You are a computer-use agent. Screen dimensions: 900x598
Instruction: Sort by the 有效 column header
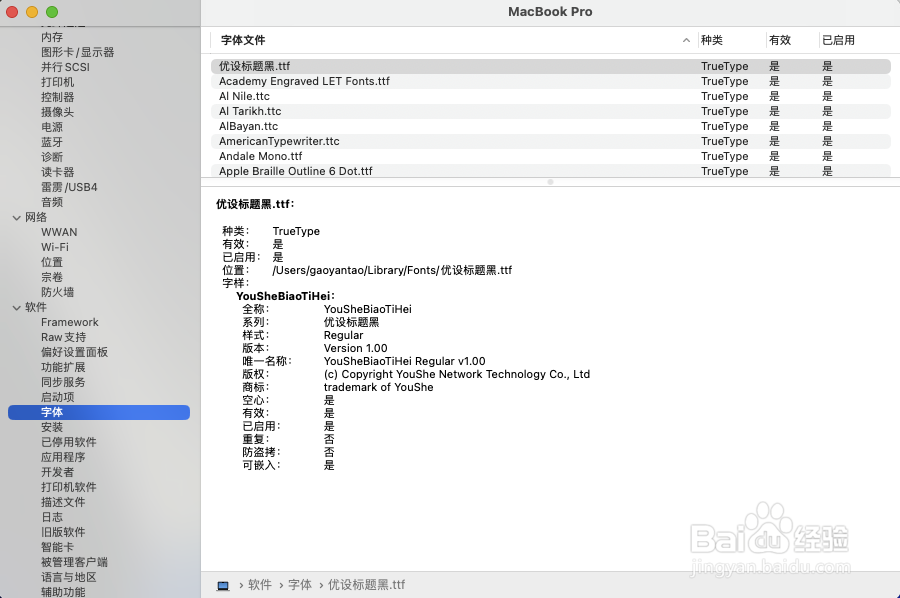[x=780, y=40]
